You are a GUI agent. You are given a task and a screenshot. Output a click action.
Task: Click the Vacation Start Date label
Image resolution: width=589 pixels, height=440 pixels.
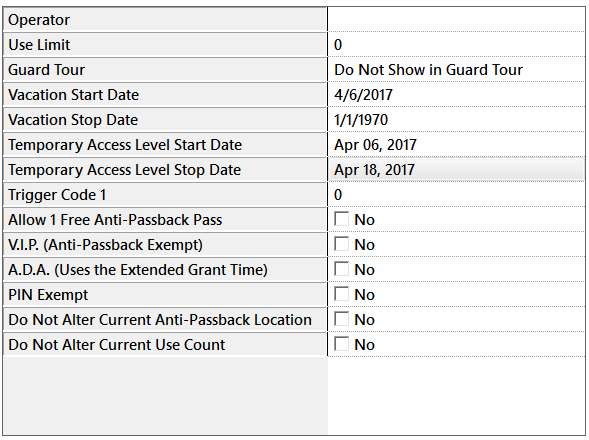click(165, 95)
